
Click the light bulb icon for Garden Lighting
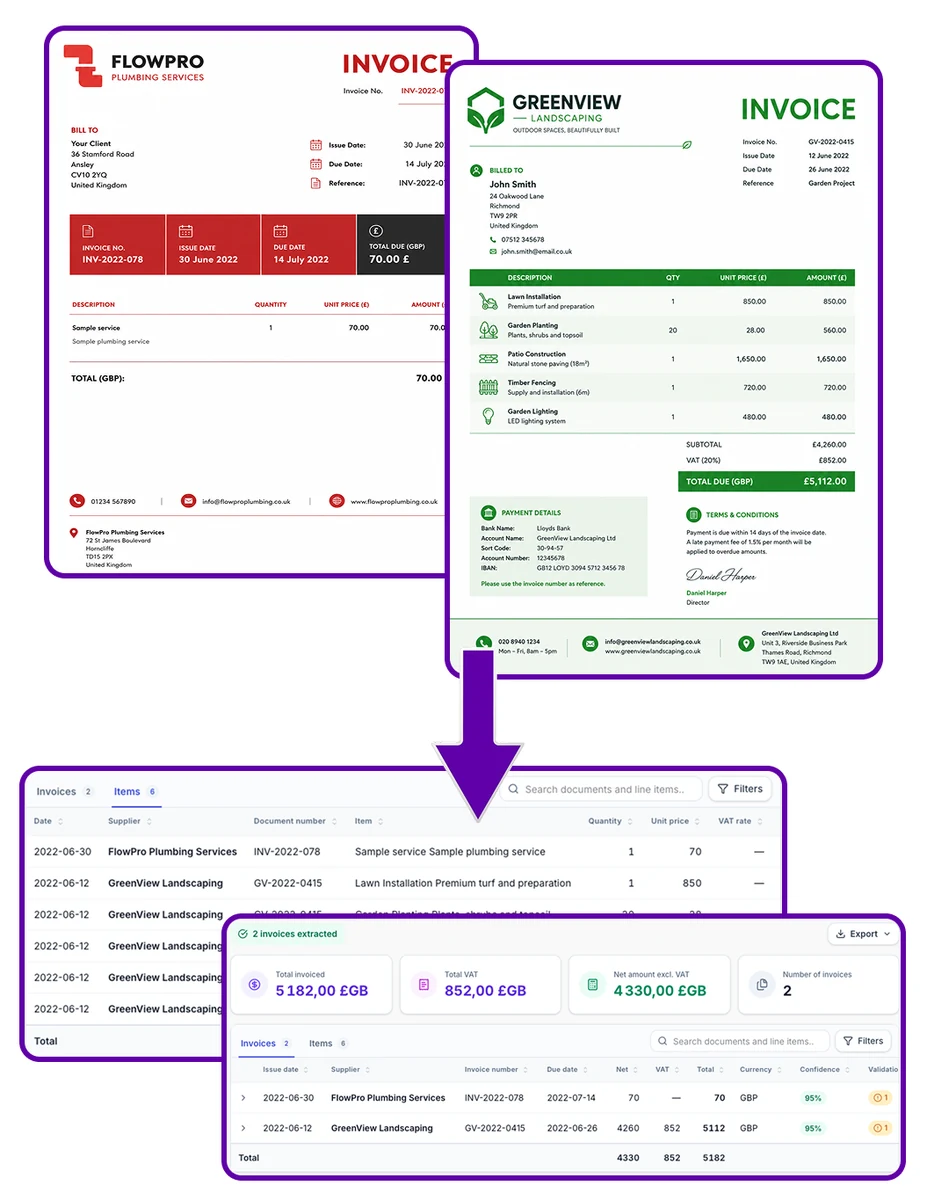(489, 416)
